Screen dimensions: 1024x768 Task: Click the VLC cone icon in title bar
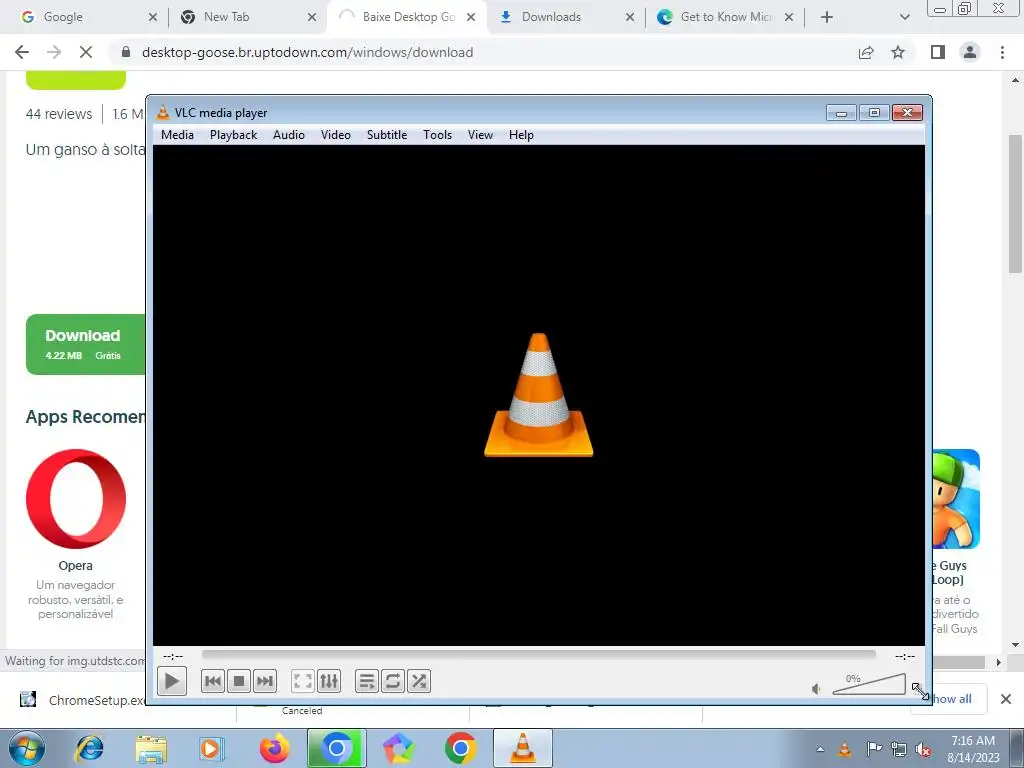point(163,112)
